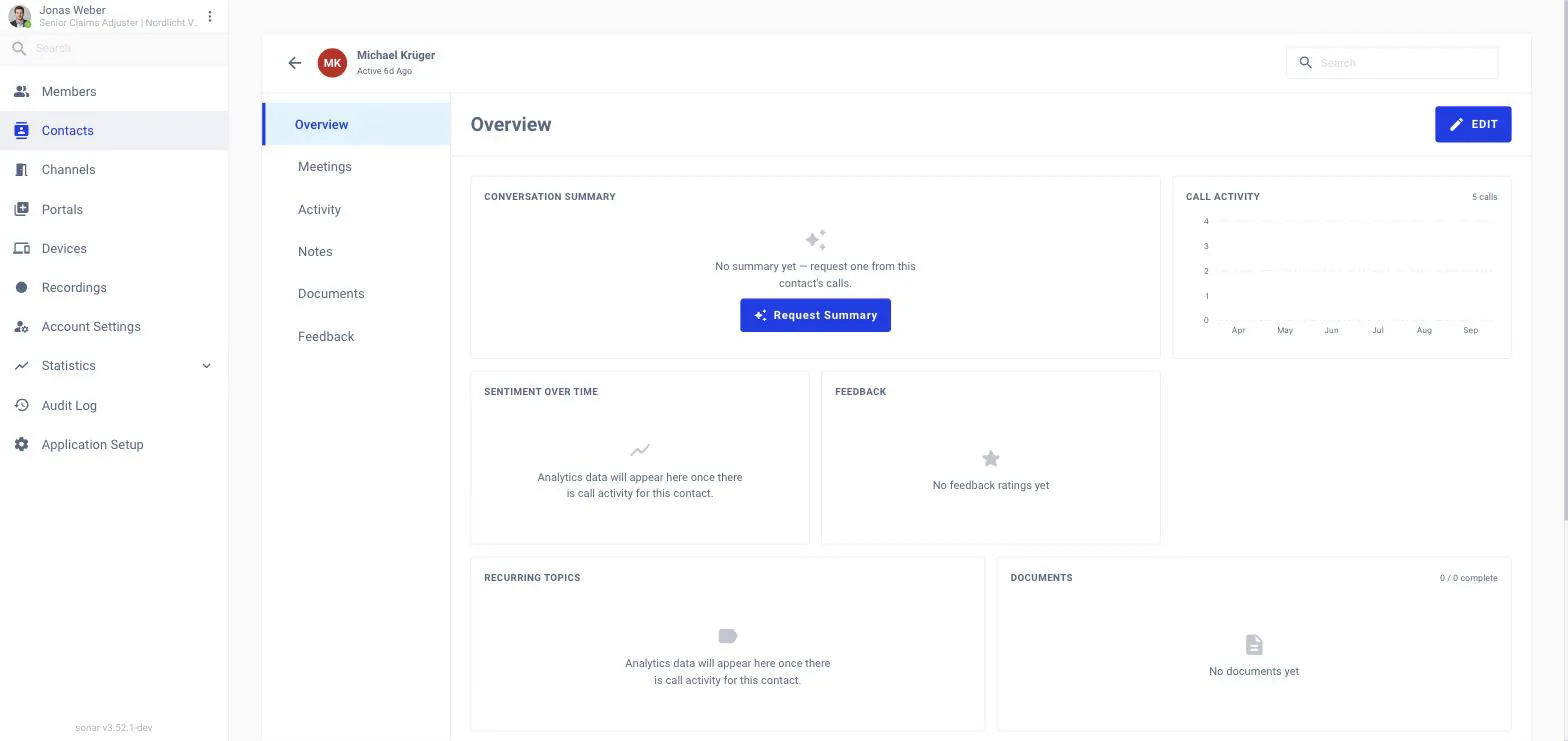Click the Request Summary button
The height and width of the screenshot is (741, 1568).
coord(815,316)
